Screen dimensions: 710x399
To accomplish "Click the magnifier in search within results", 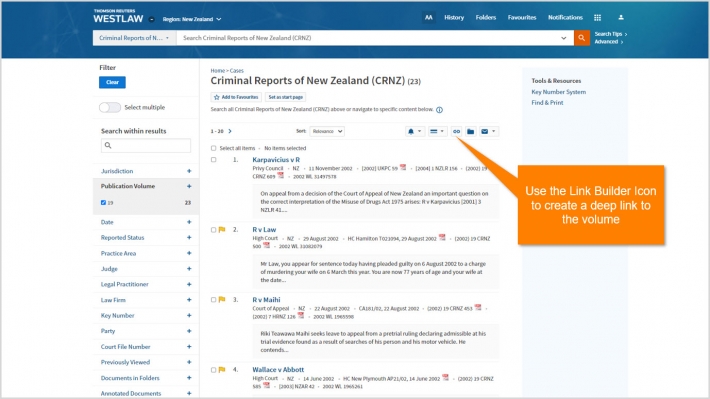I will coord(108,145).
